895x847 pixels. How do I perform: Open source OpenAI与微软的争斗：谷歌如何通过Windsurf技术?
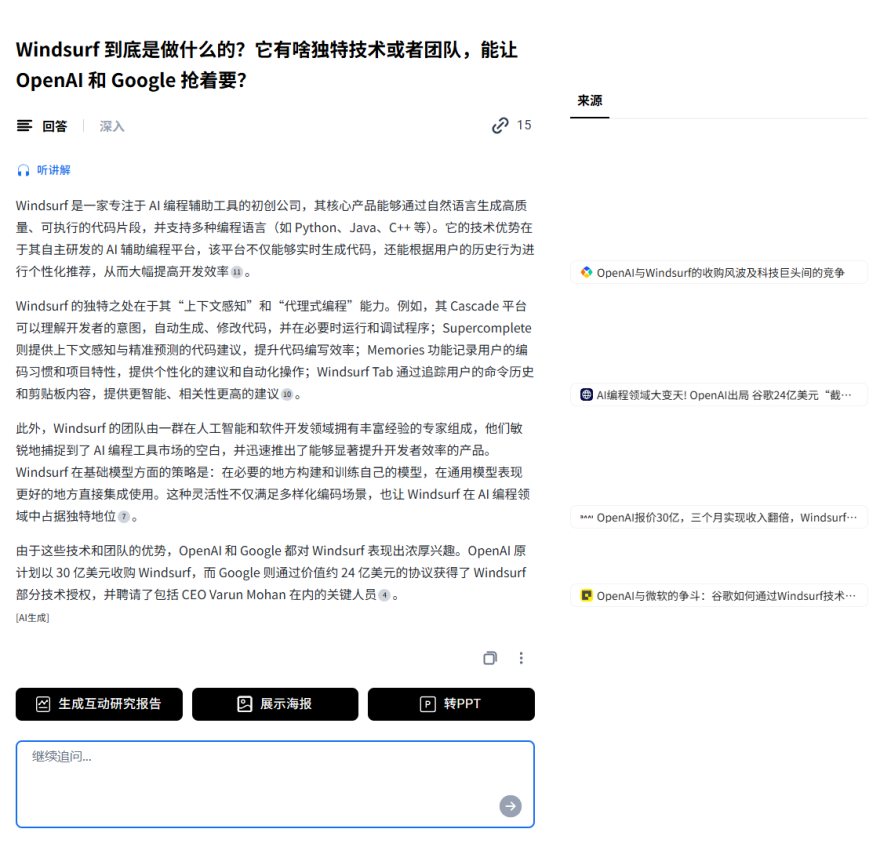(719, 595)
